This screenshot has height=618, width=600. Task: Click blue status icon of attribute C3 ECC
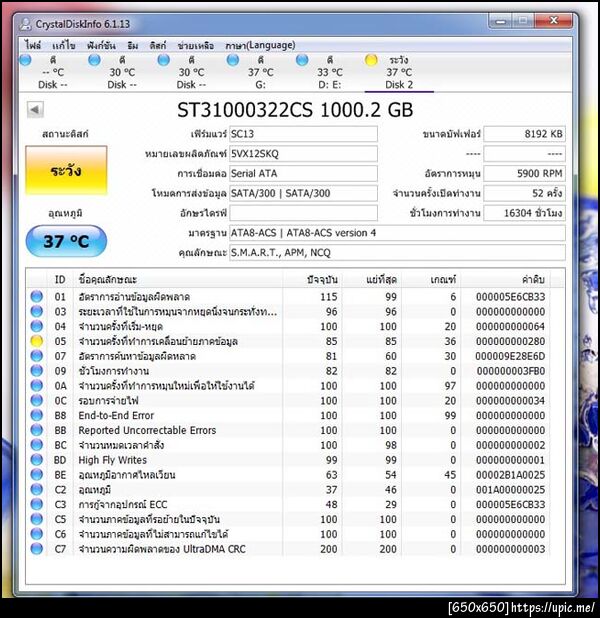pyautogui.click(x=37, y=504)
